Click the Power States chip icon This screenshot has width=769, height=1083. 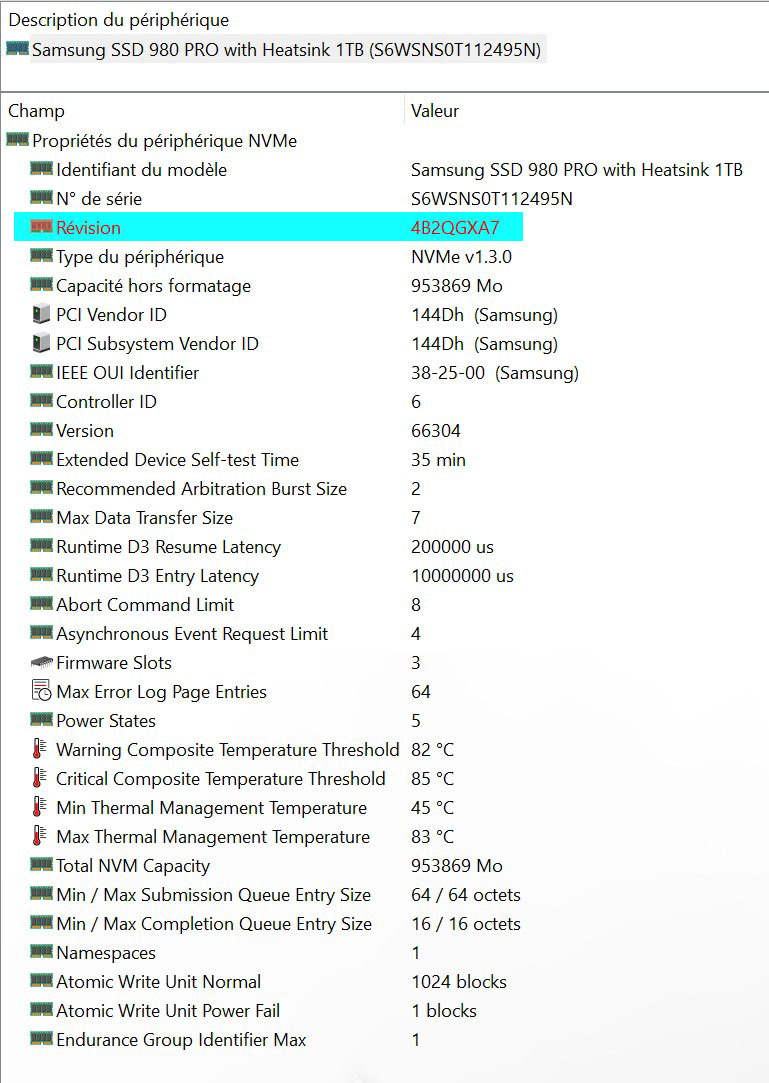41,720
